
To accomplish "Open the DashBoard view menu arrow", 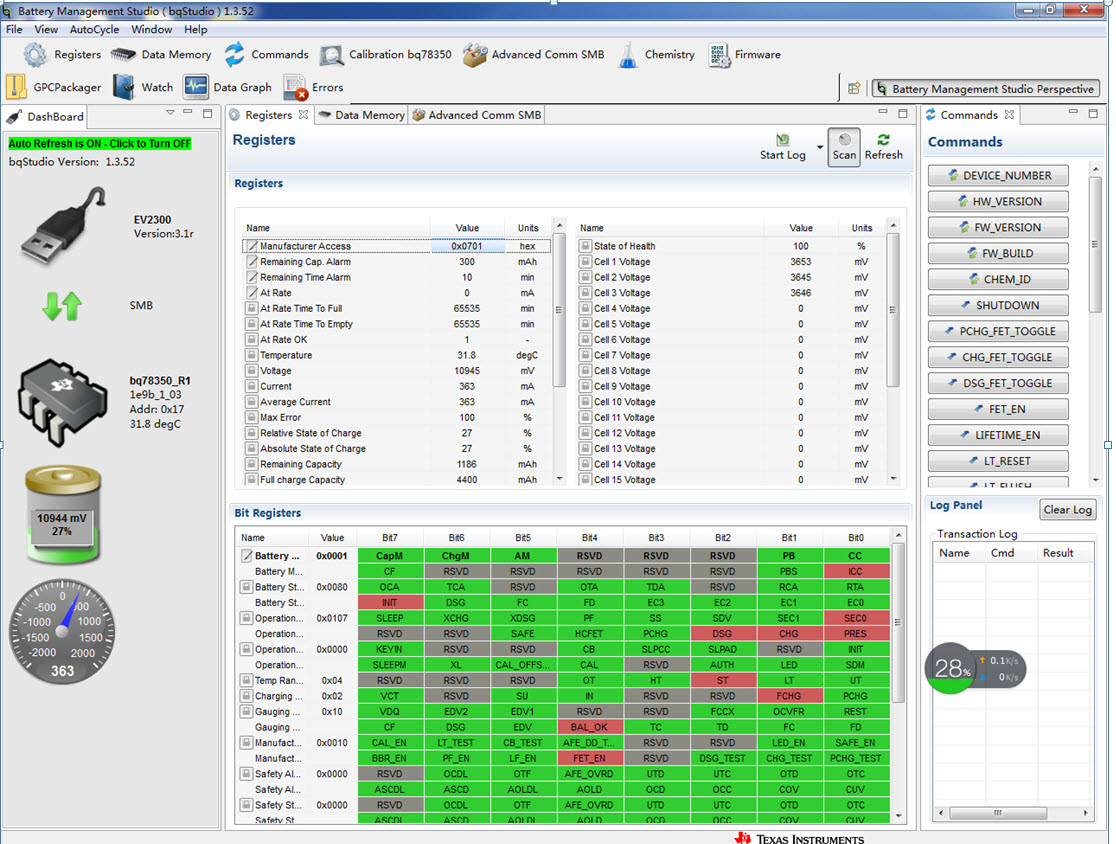I will coord(170,112).
